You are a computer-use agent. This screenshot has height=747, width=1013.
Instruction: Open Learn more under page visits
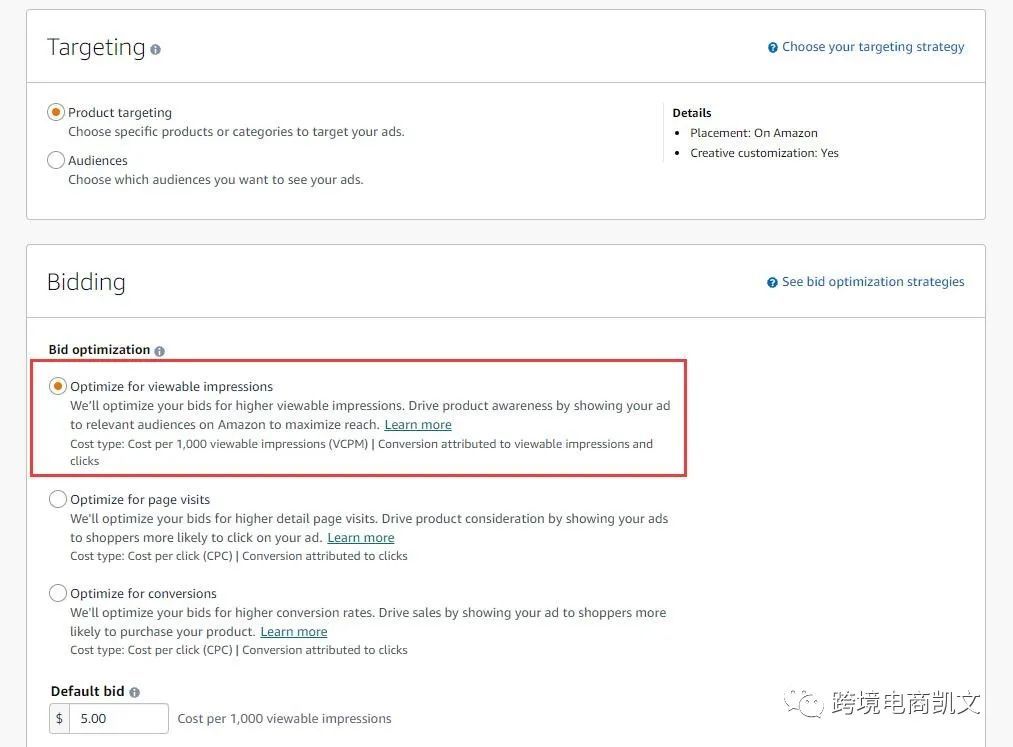coord(360,538)
